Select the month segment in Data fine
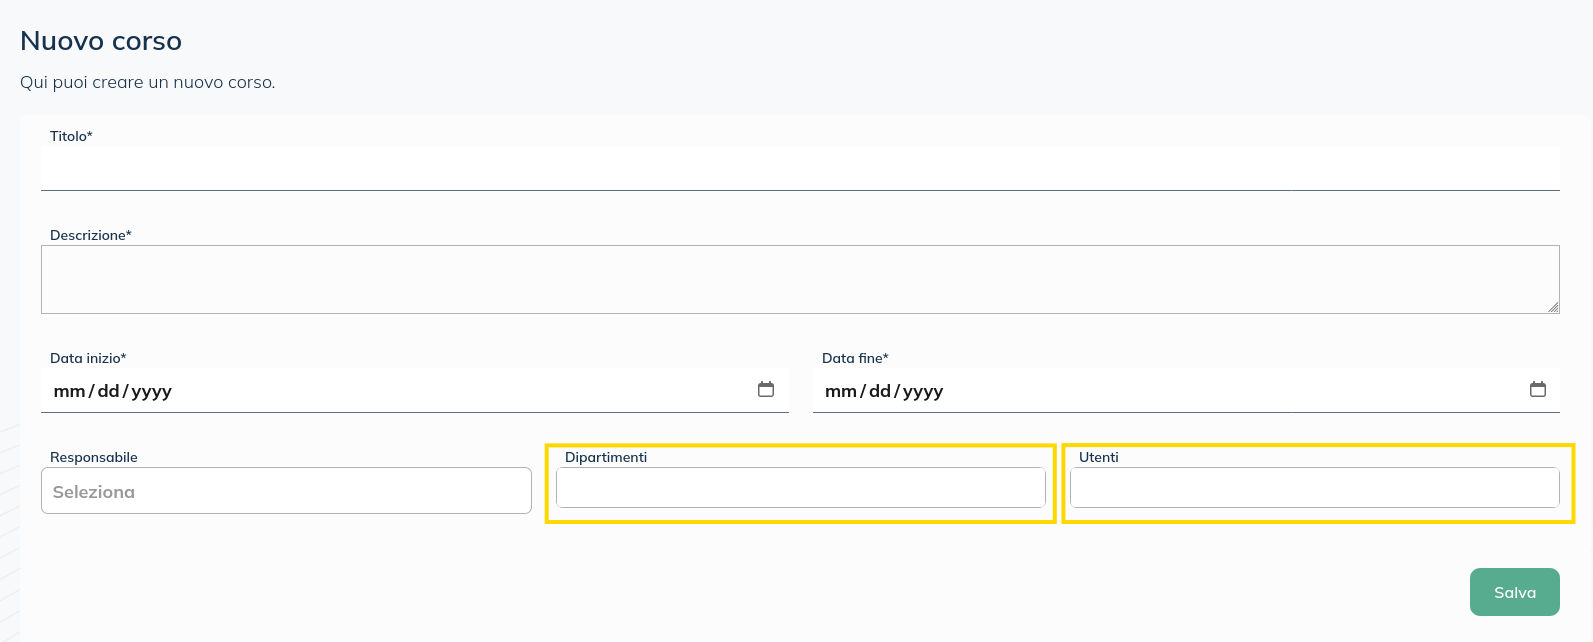Screen dimensions: 1593x642 (x=841, y=391)
